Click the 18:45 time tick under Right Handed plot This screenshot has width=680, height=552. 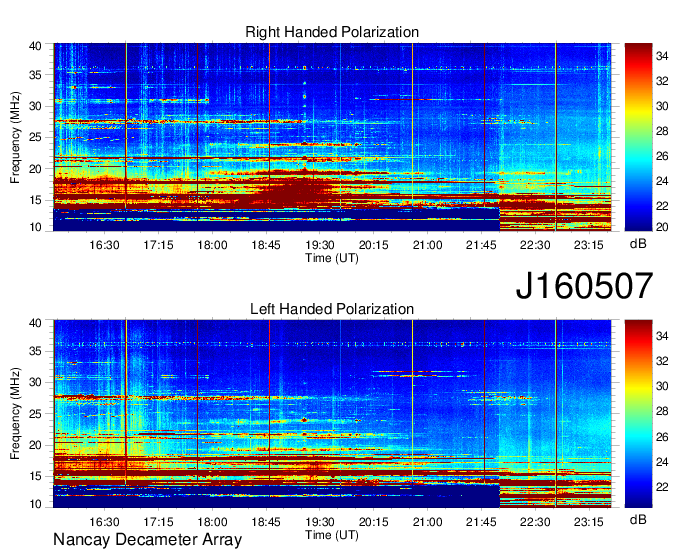(266, 245)
